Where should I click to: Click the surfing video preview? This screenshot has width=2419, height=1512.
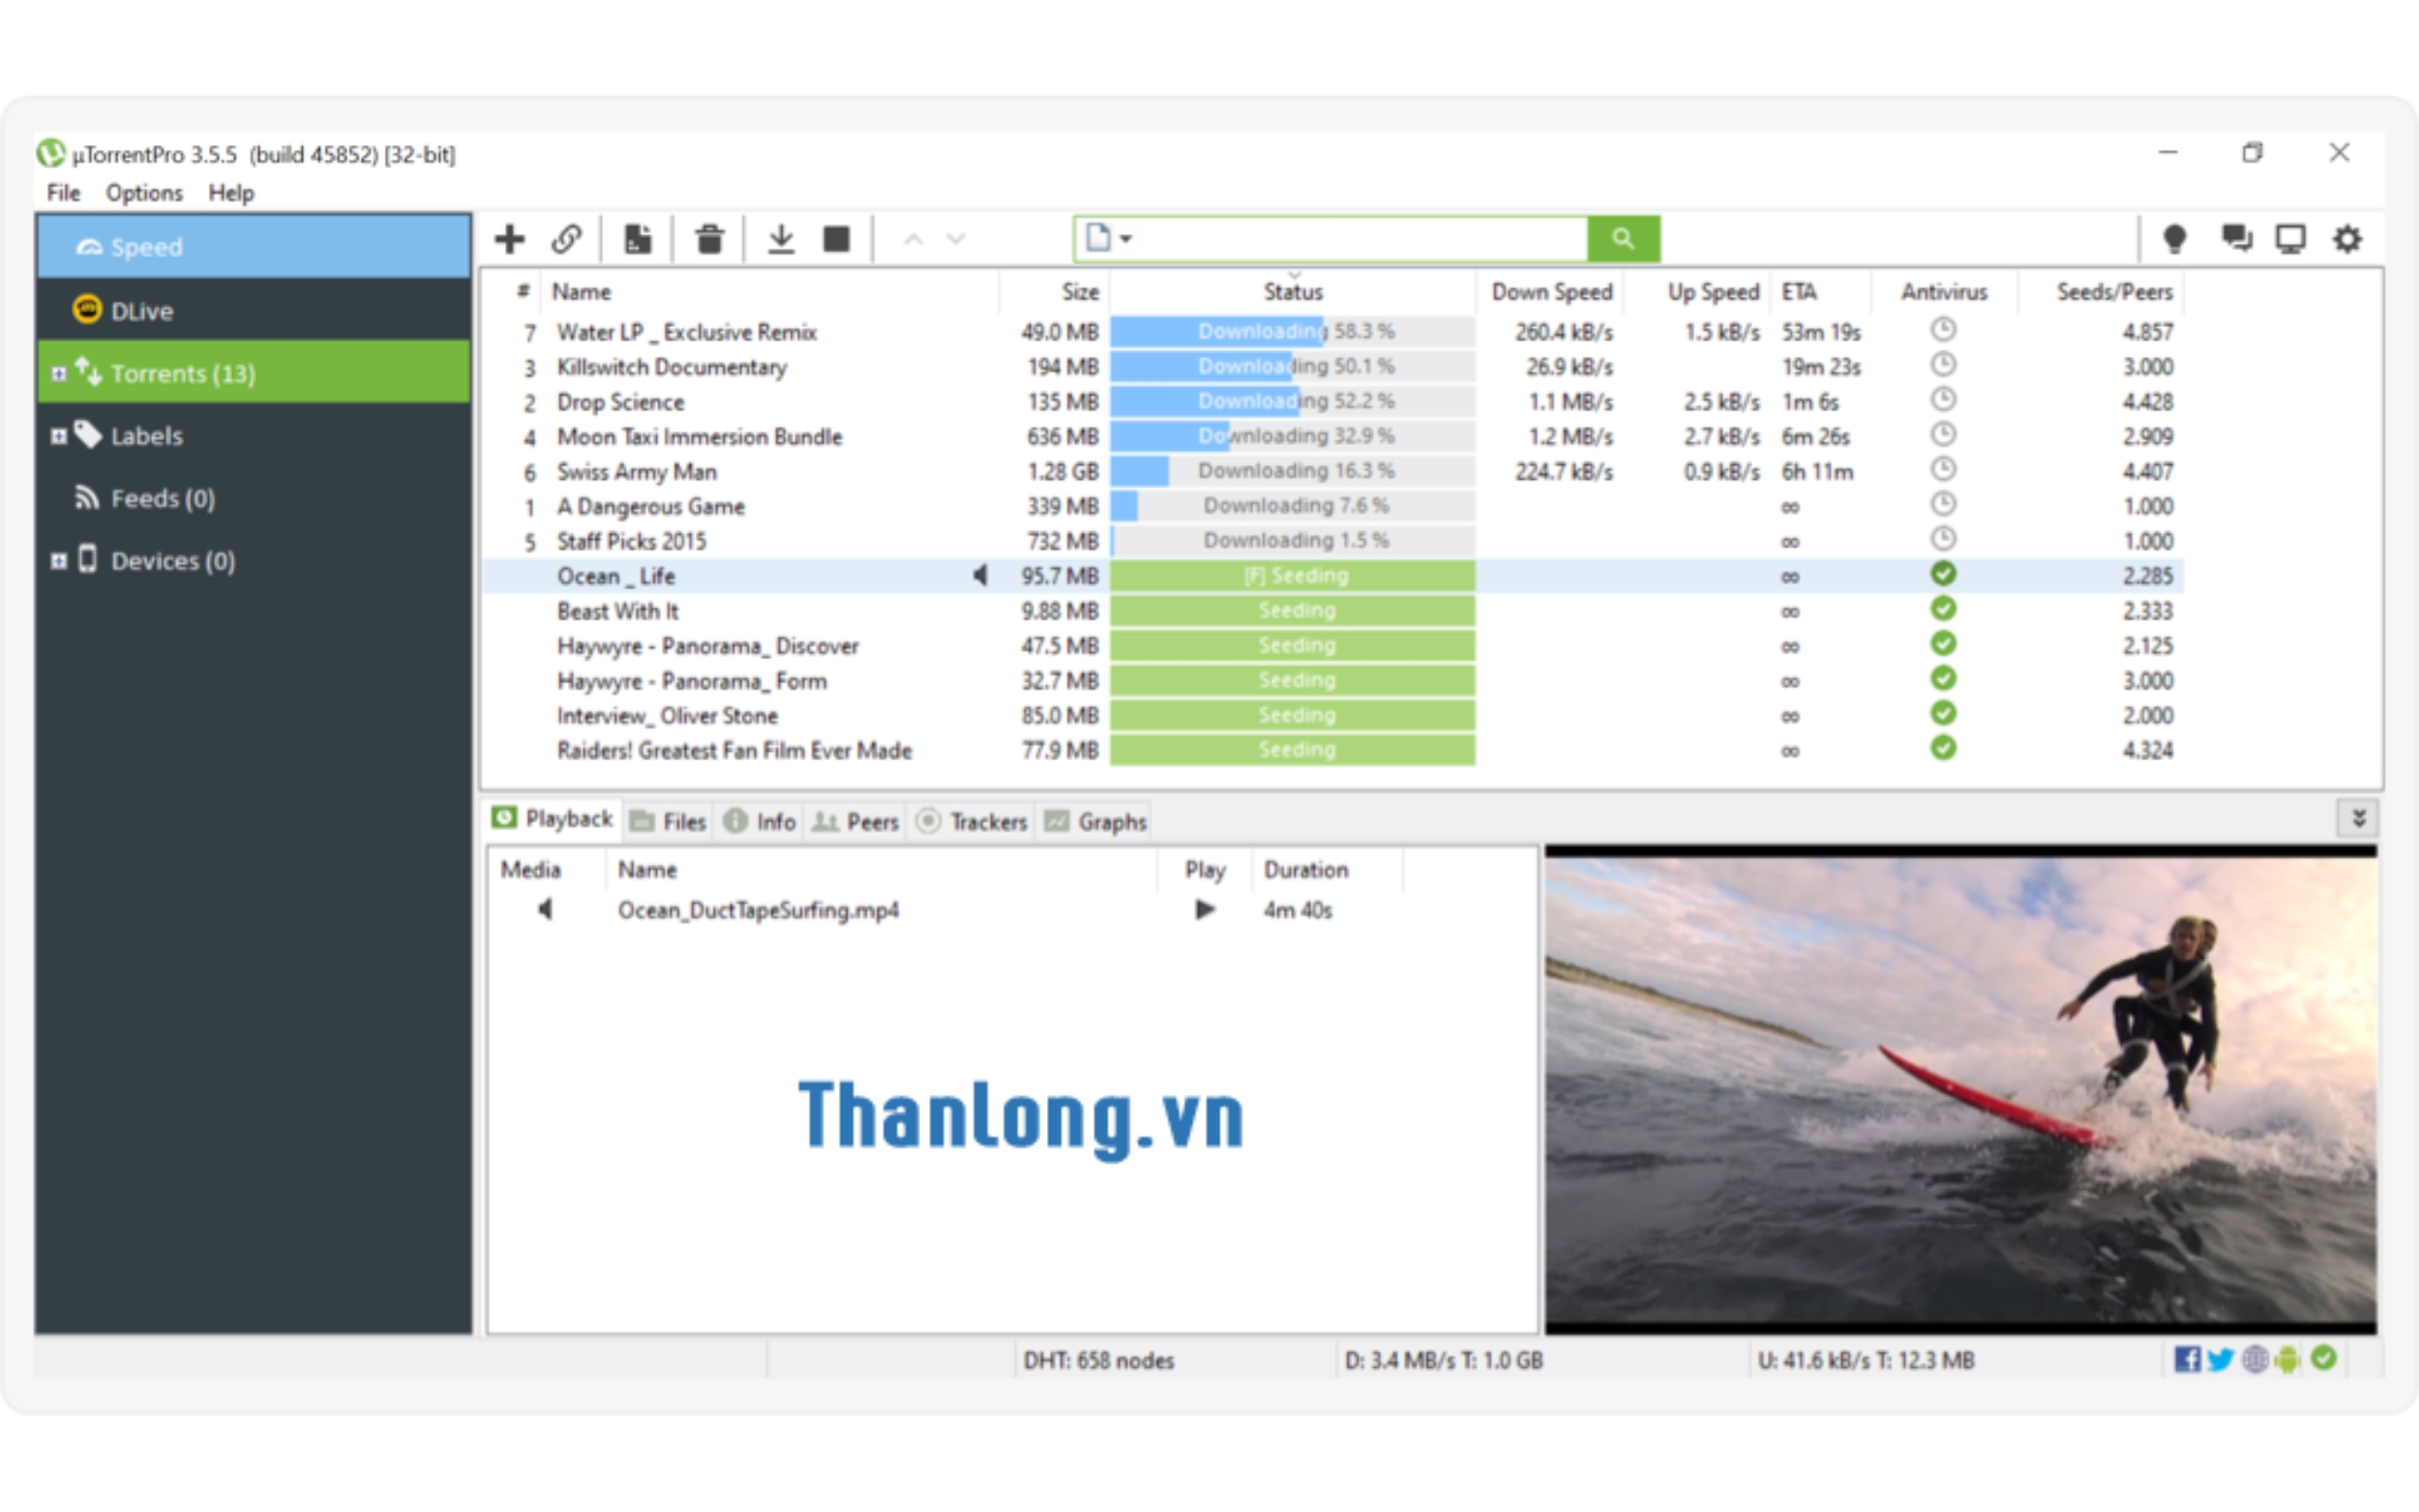pyautogui.click(x=1960, y=1089)
